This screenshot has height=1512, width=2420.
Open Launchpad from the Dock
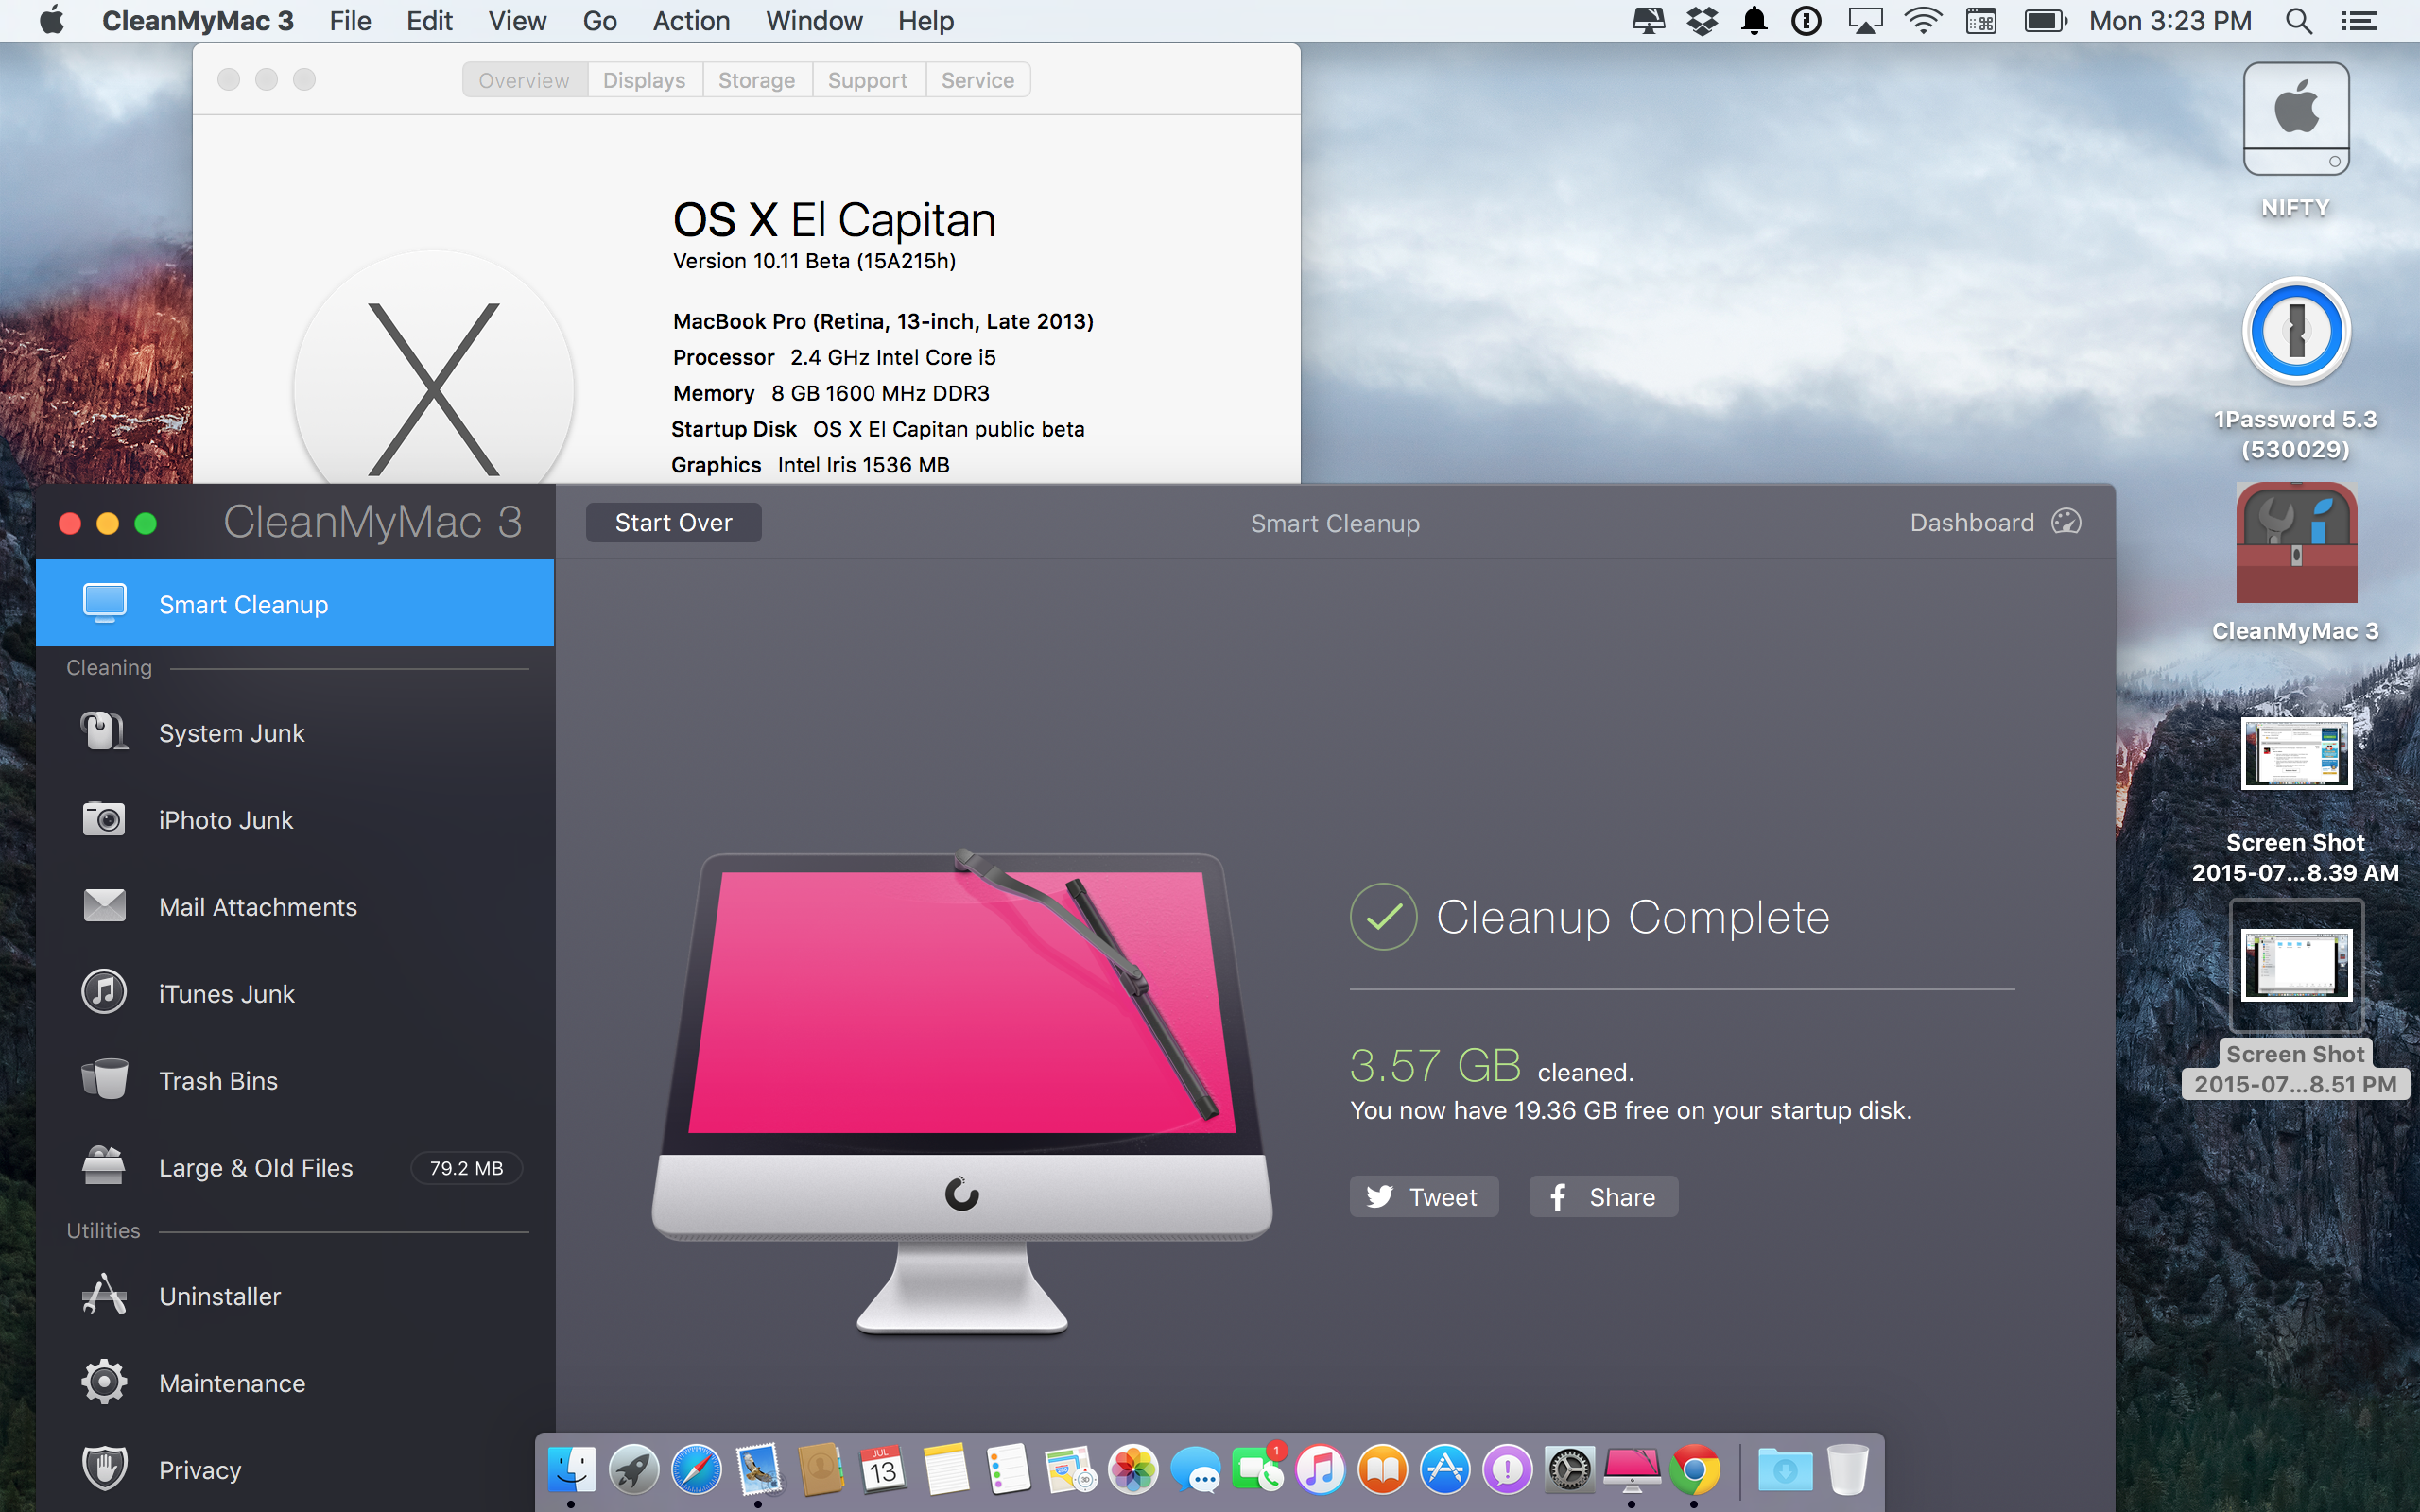(634, 1469)
